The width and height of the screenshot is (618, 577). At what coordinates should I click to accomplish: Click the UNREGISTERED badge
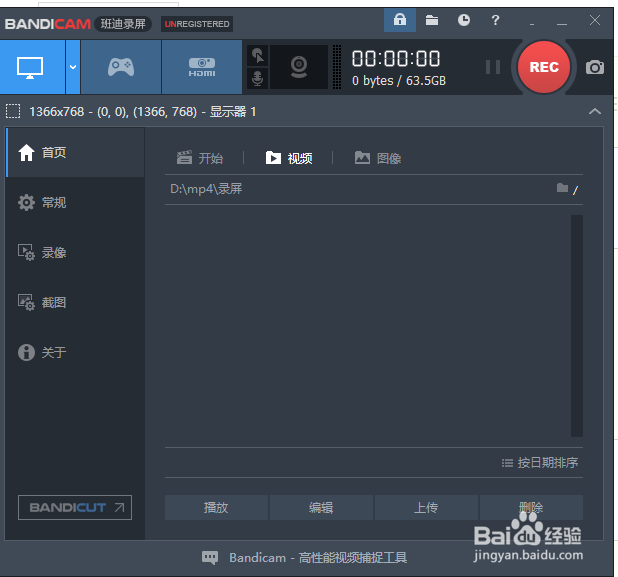pos(197,24)
